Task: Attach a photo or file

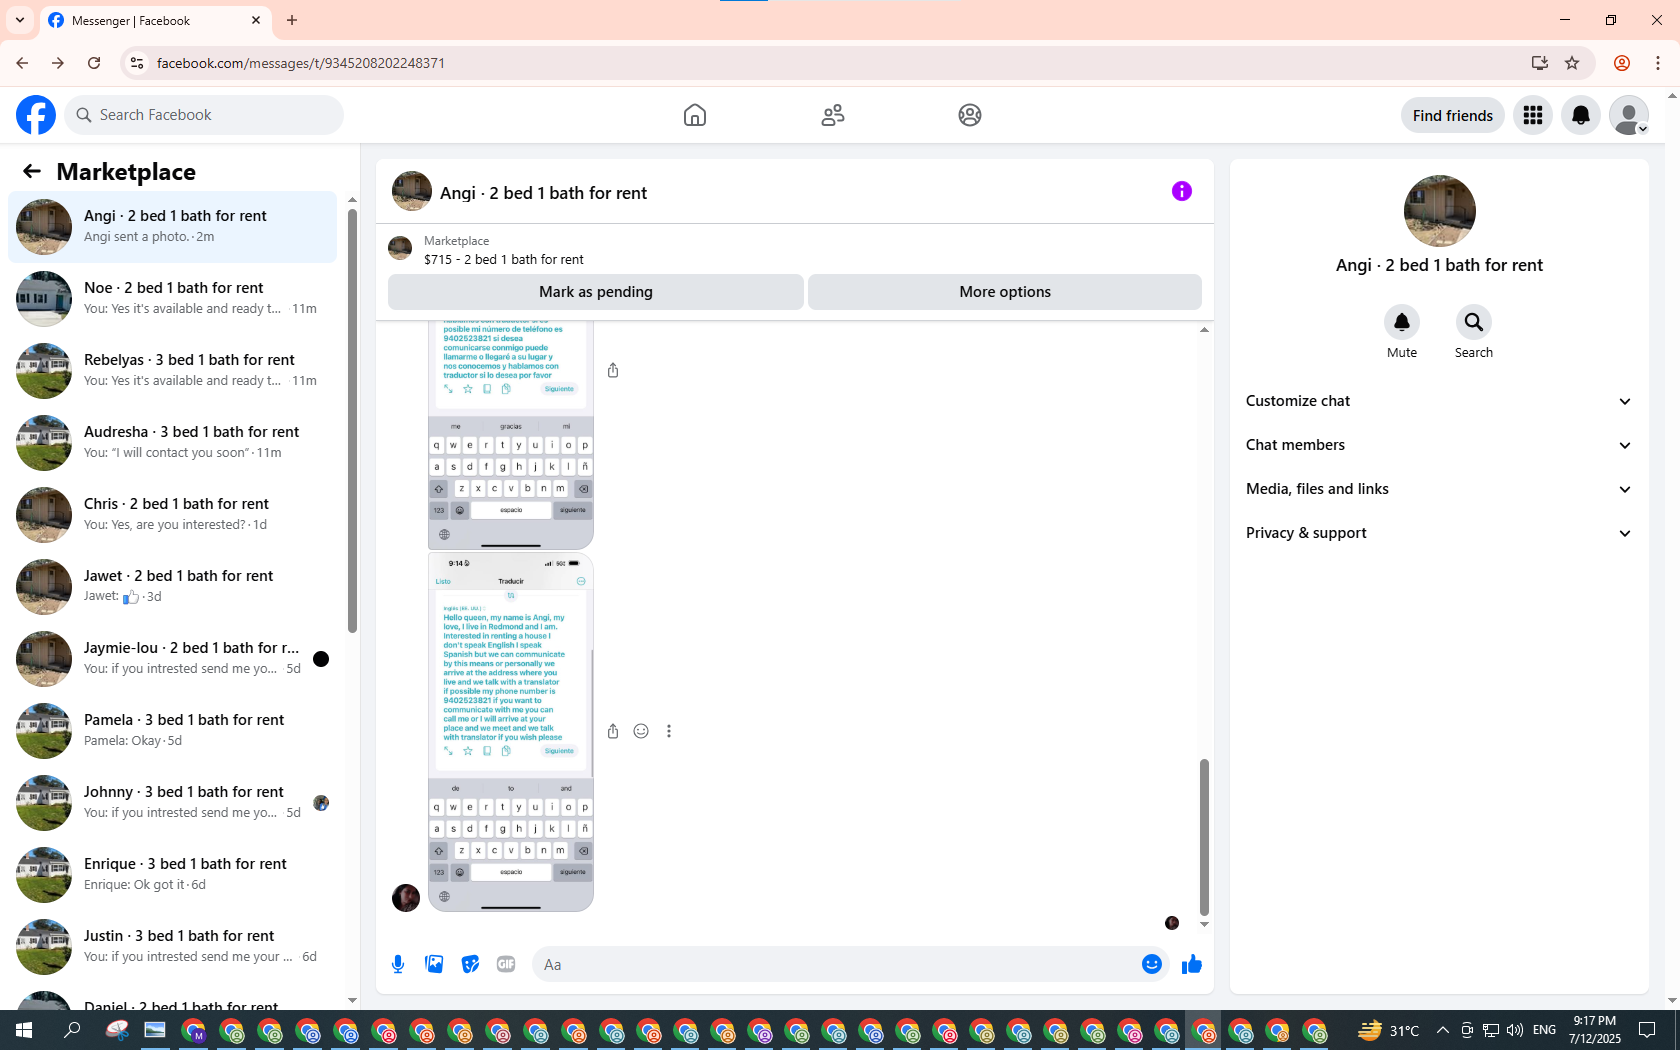Action: (434, 964)
